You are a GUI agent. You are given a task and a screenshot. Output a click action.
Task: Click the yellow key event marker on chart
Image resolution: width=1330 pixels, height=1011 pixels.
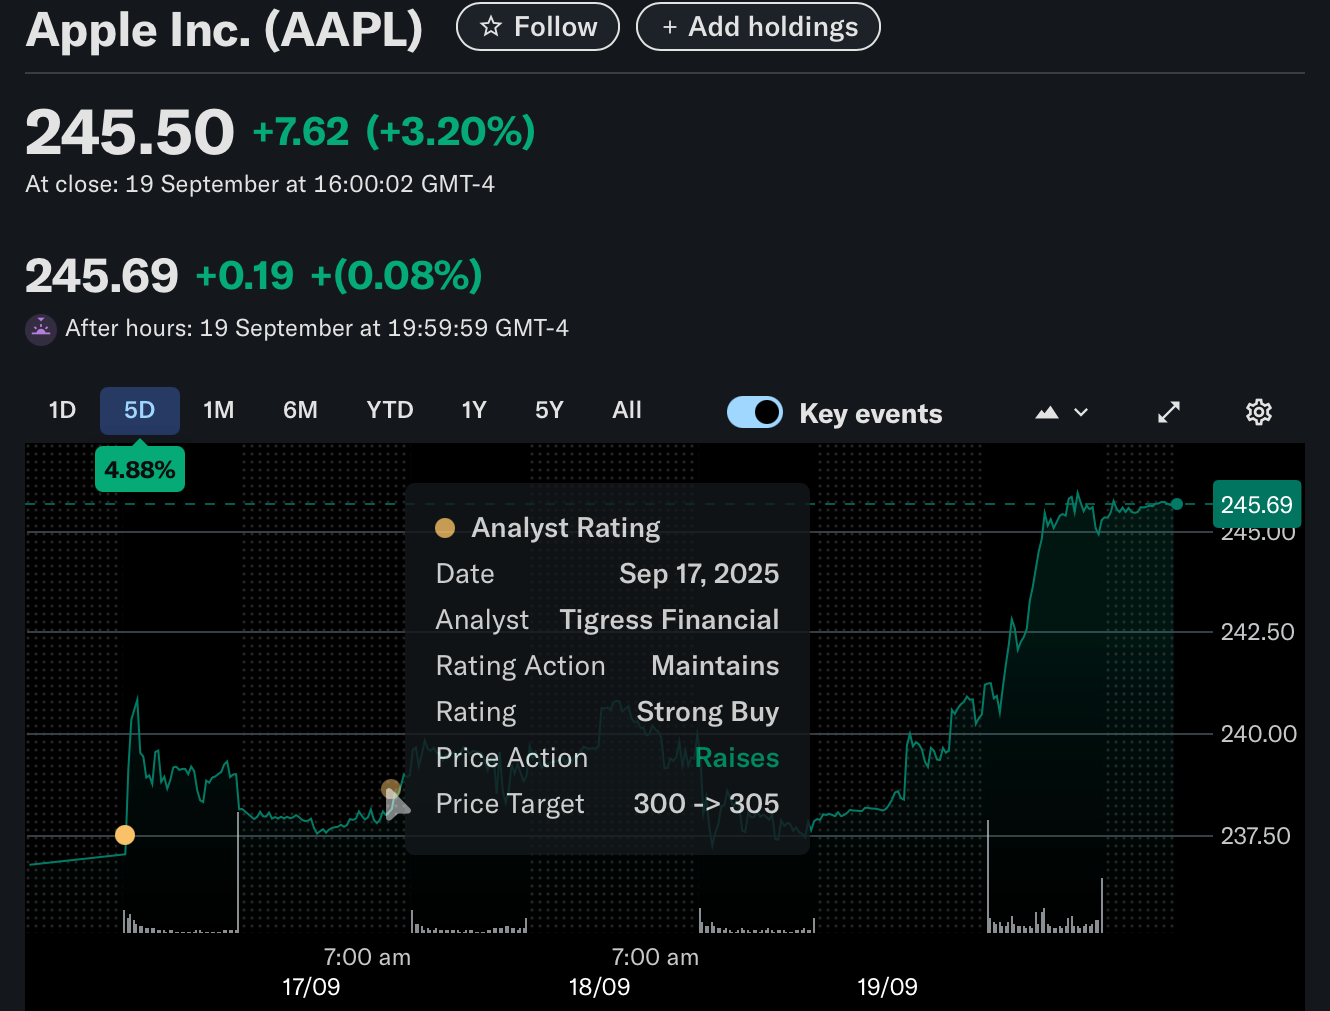[x=125, y=835]
